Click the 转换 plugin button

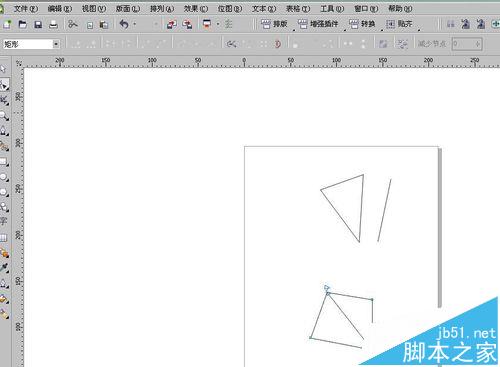[362, 24]
